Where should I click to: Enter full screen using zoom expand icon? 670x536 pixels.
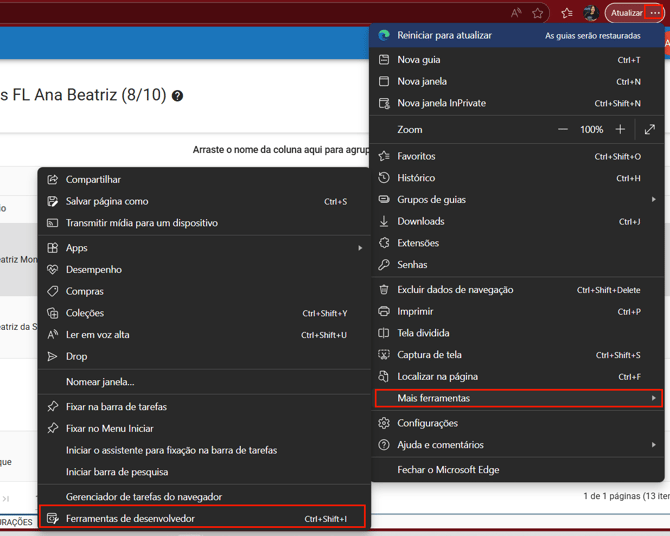(650, 129)
